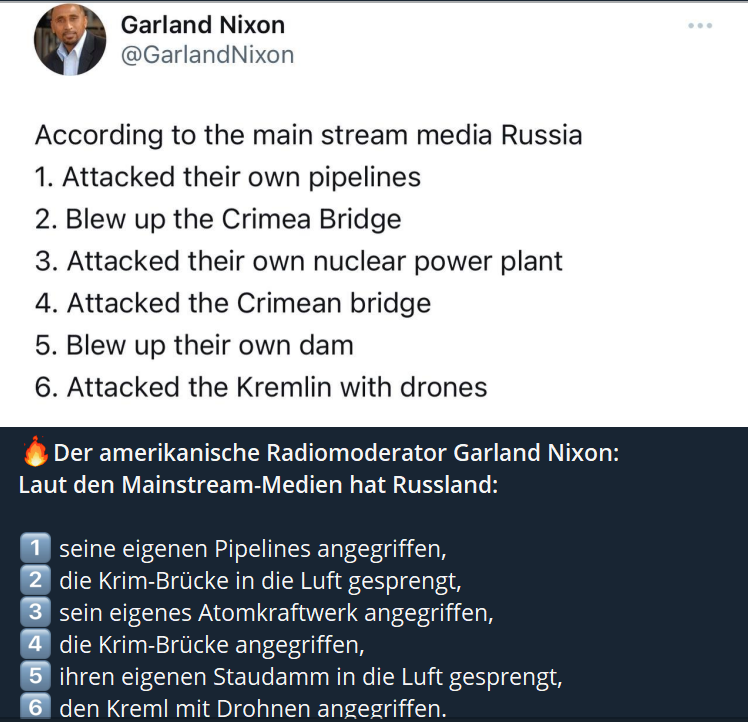Click 'Laut den Mainstream-Medien hat Russland:' line
This screenshot has width=748, height=722.
tap(259, 485)
